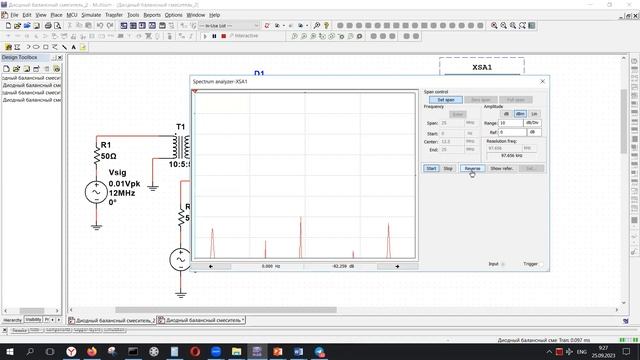Click the Open file folder icon in toolbar
Screen dimensions: 640x360
[18, 26]
